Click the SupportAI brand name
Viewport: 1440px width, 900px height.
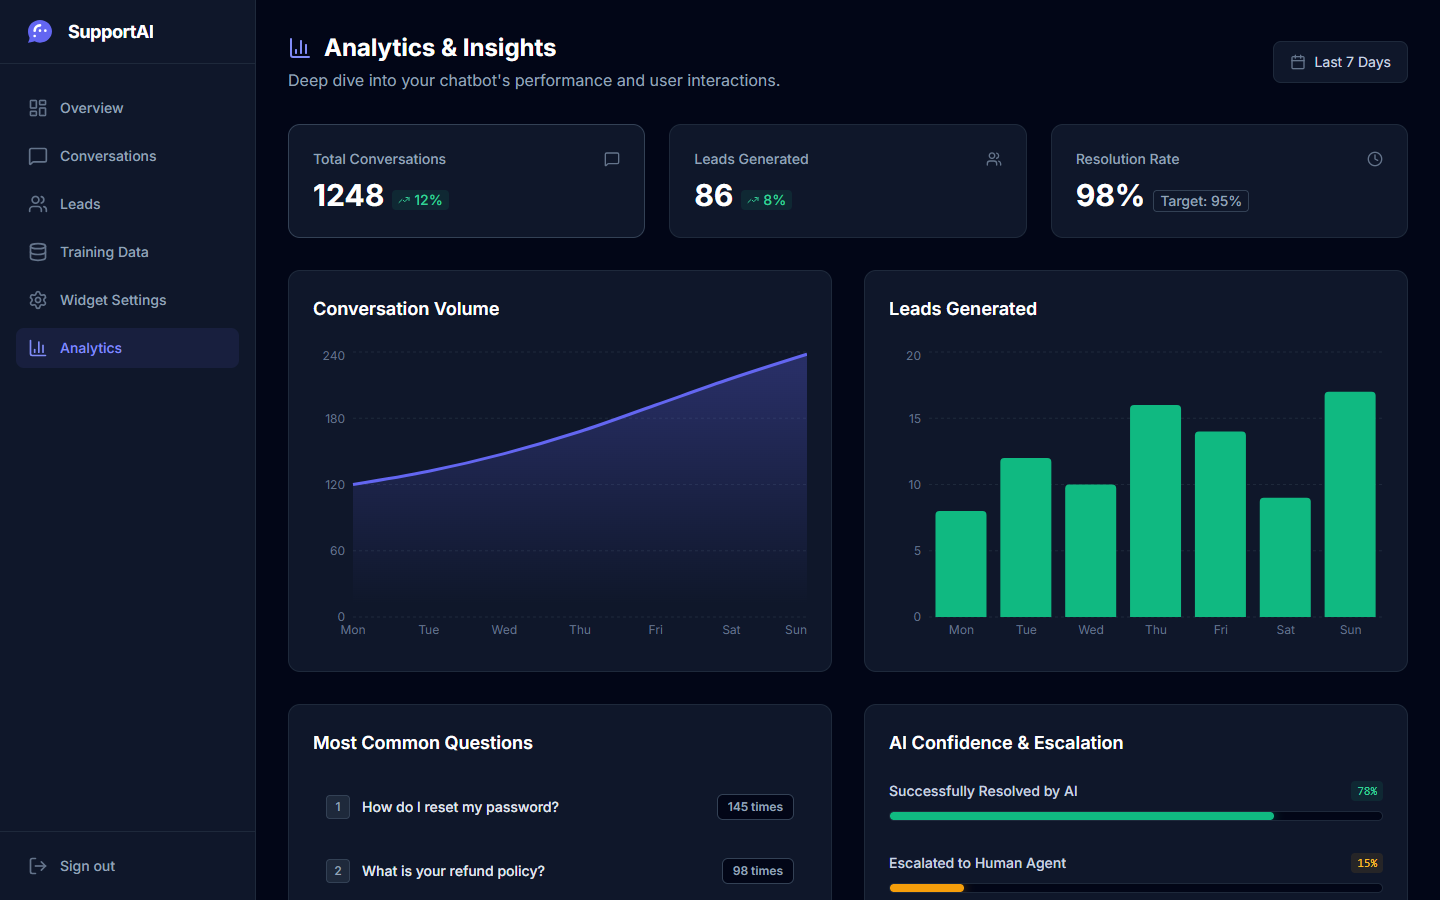pyautogui.click(x=111, y=32)
